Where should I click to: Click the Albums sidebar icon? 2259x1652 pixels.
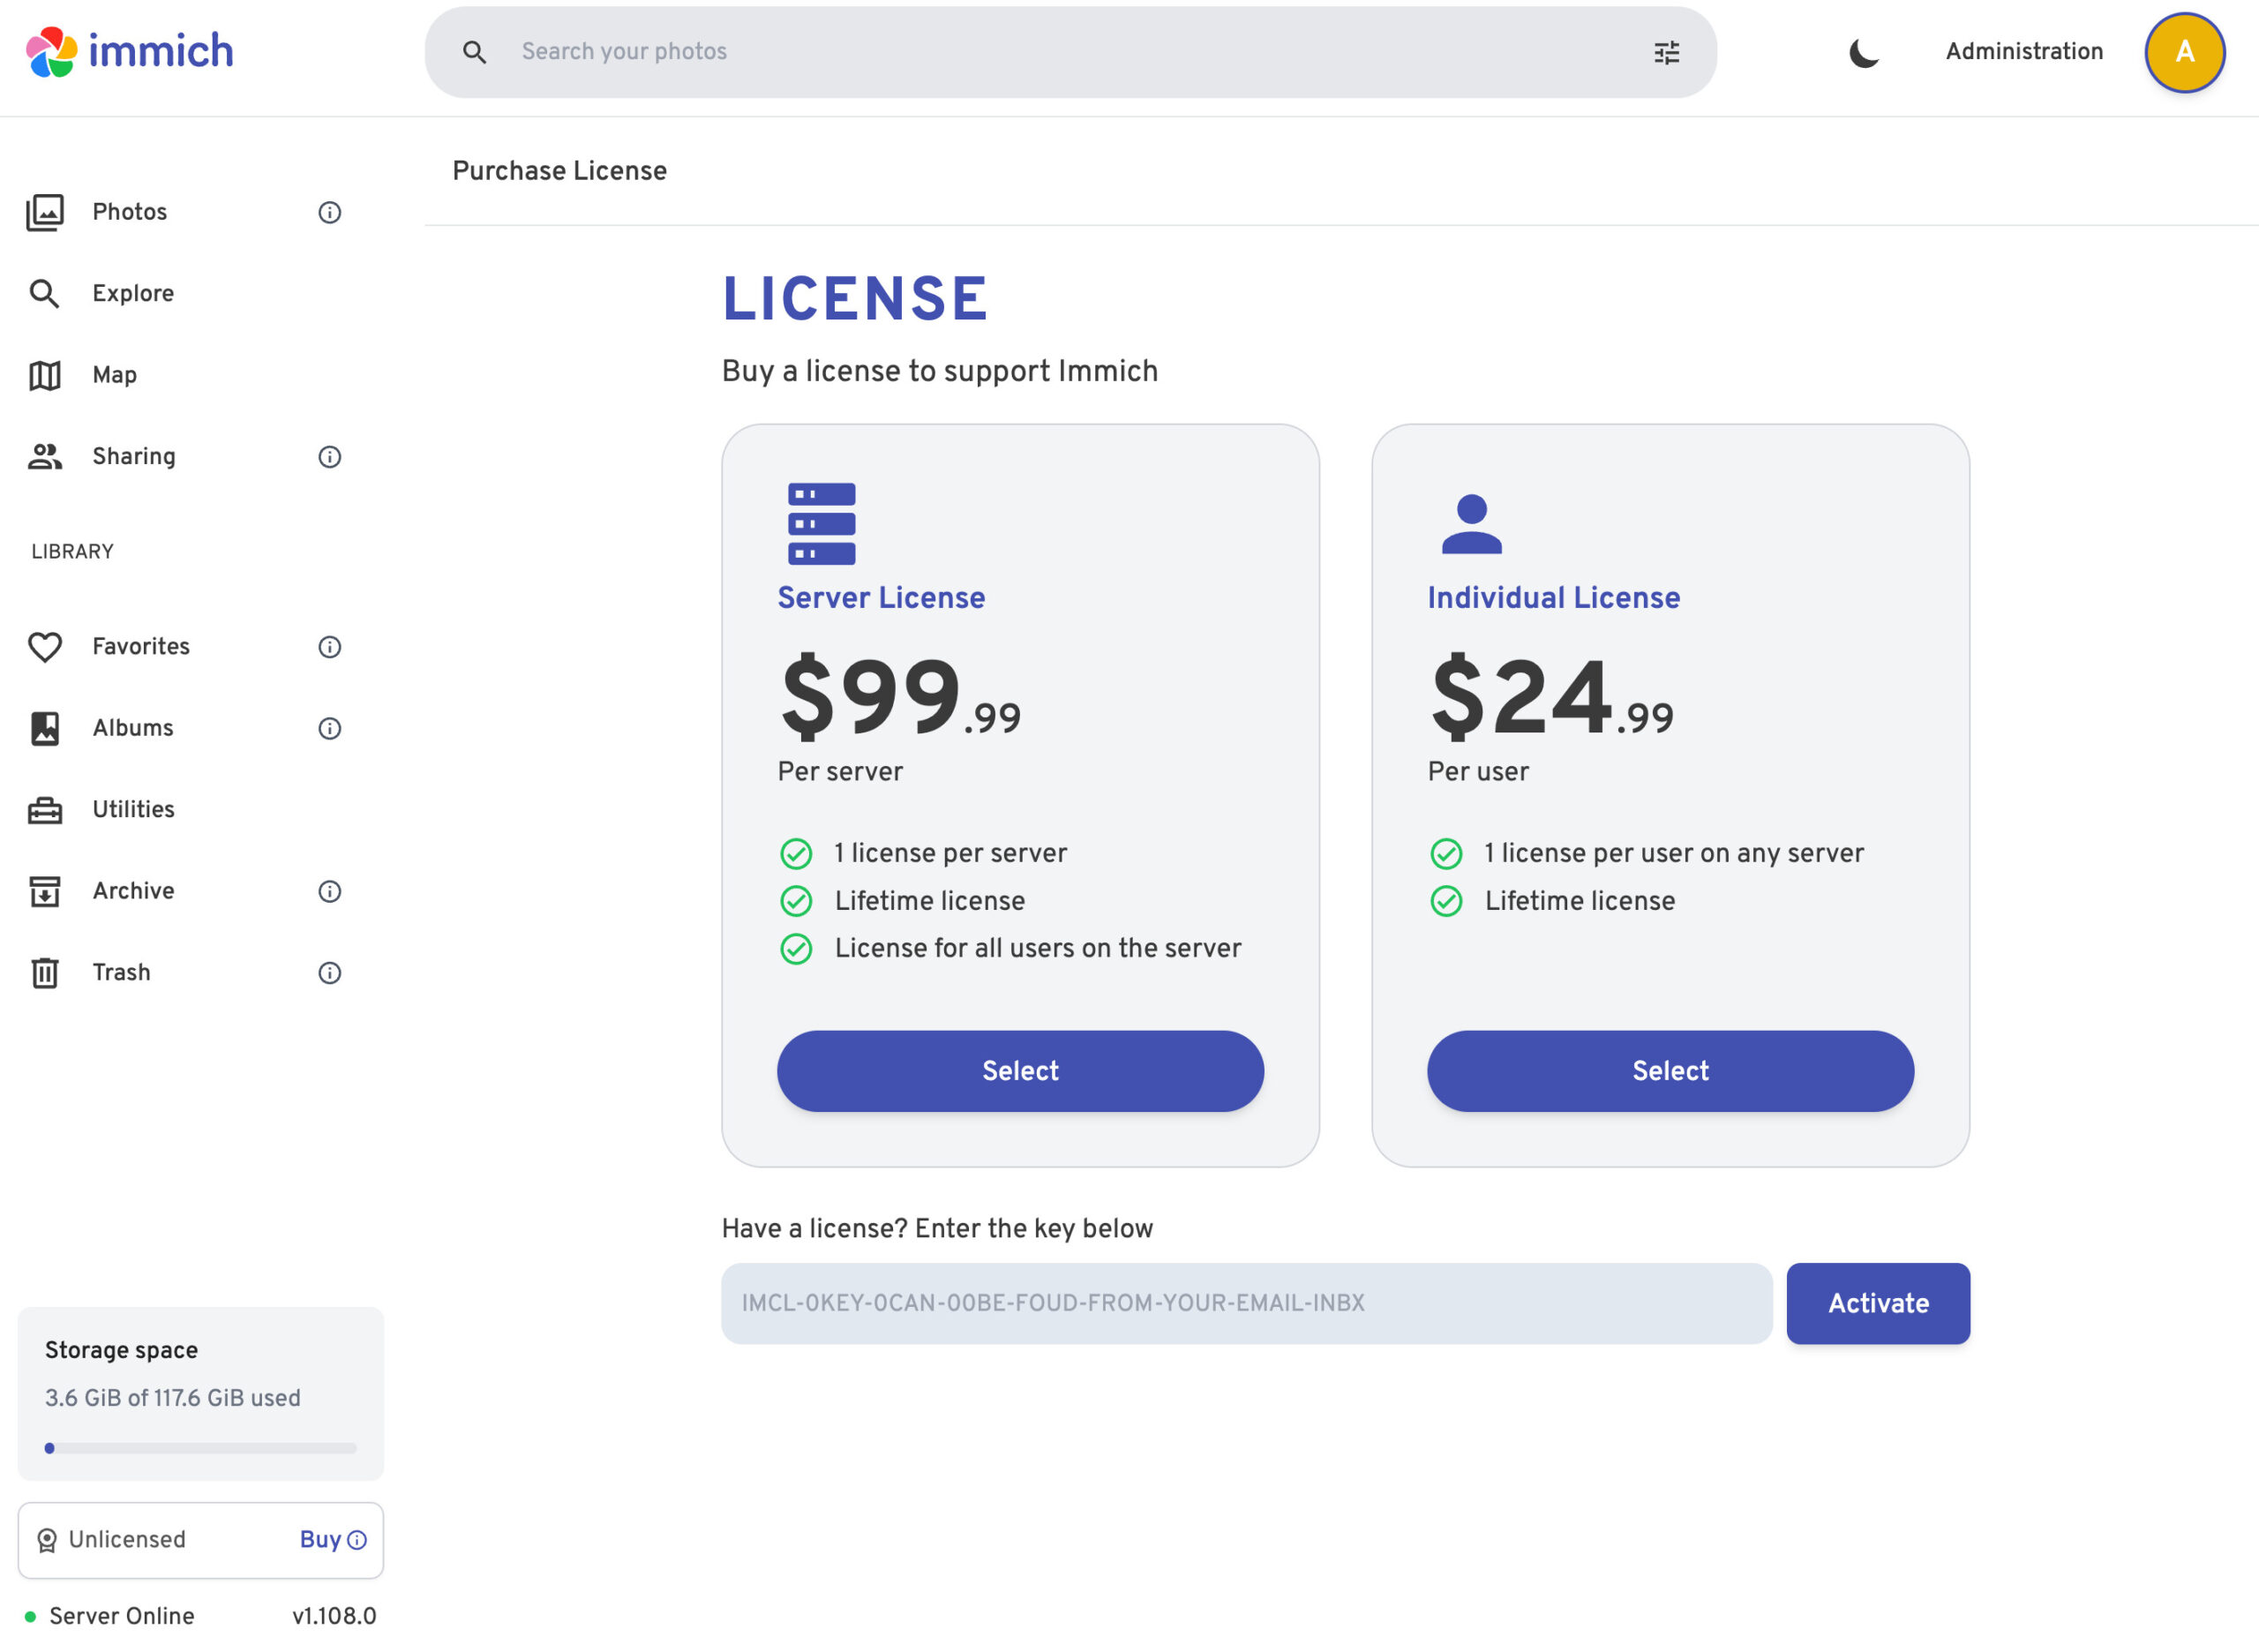(x=45, y=728)
